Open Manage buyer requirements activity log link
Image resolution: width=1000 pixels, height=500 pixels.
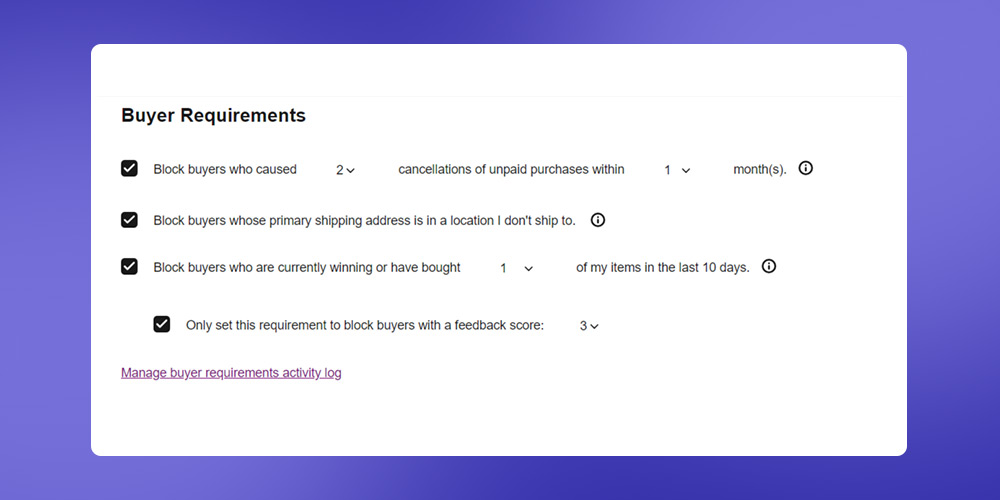231,372
